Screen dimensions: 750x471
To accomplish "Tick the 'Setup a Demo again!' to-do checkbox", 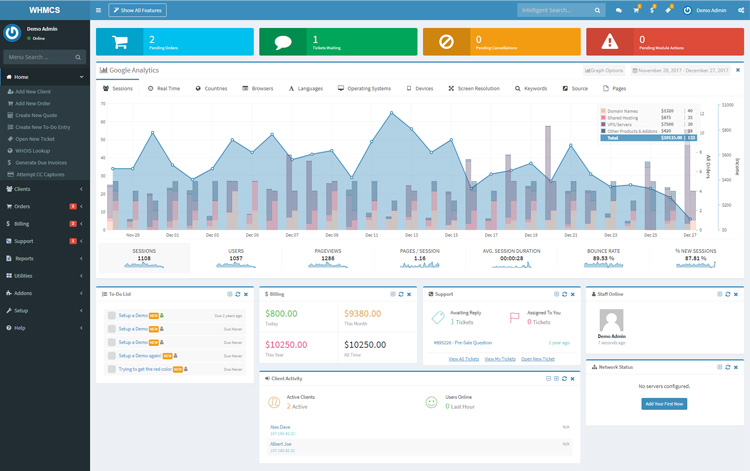I will [112, 356].
